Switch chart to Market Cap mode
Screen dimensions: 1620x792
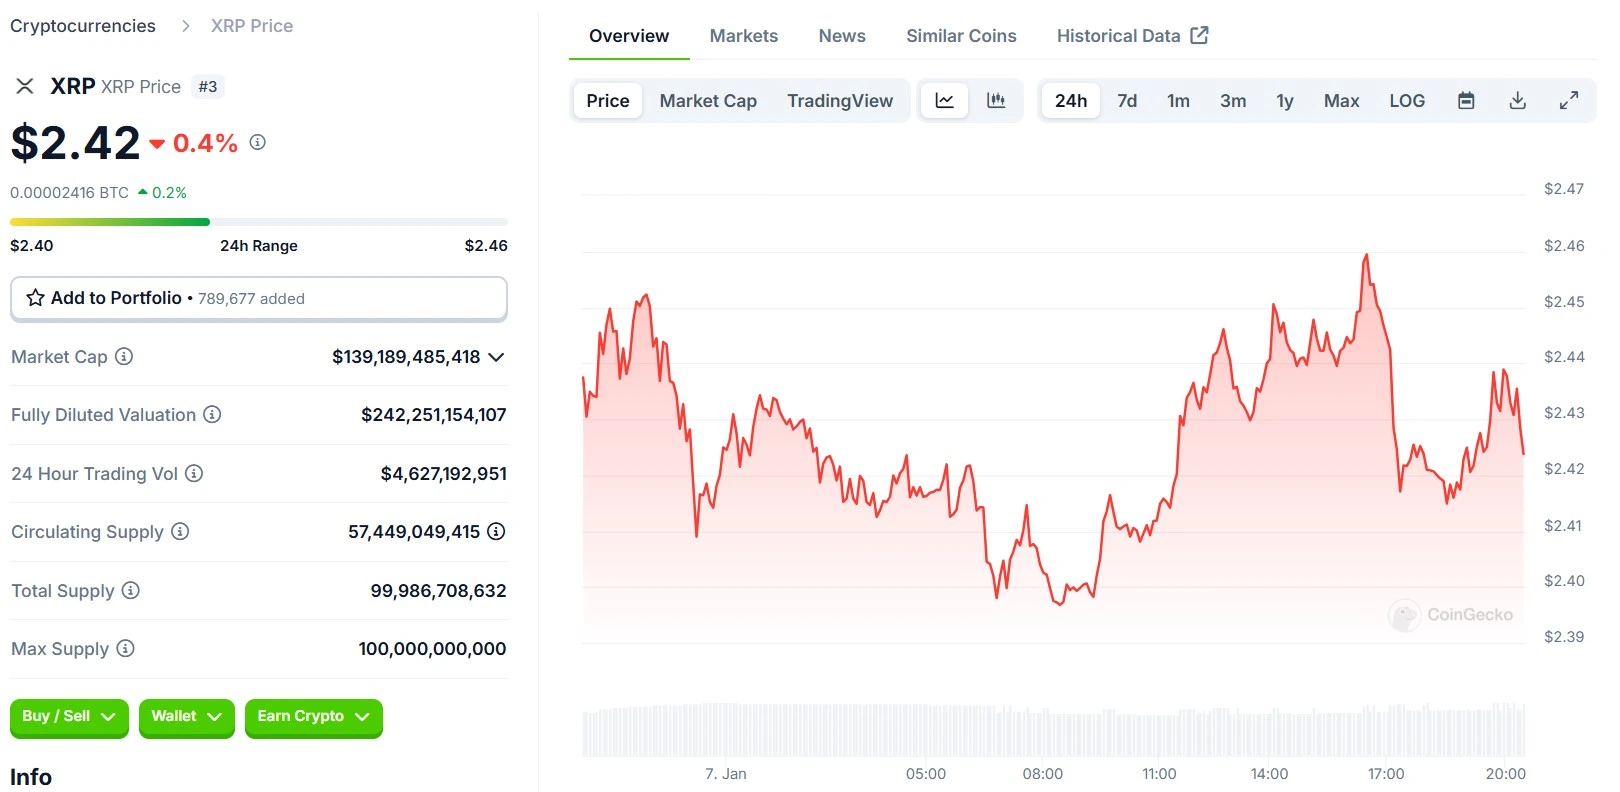[x=708, y=100]
